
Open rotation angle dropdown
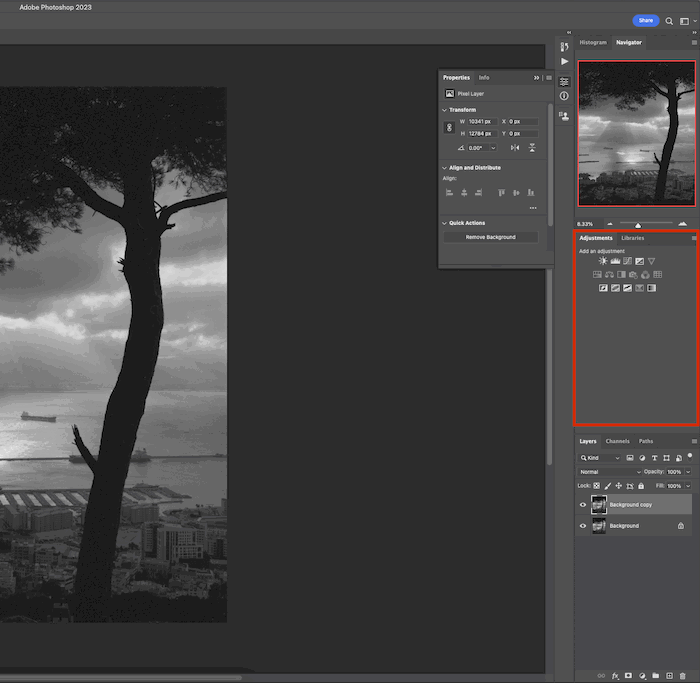[x=493, y=148]
